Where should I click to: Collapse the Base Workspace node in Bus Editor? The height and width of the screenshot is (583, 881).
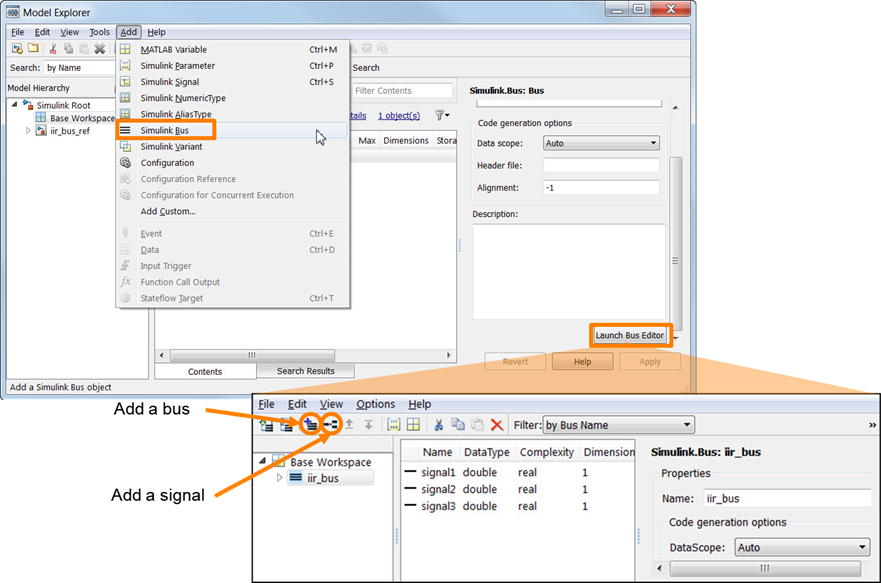(x=262, y=461)
